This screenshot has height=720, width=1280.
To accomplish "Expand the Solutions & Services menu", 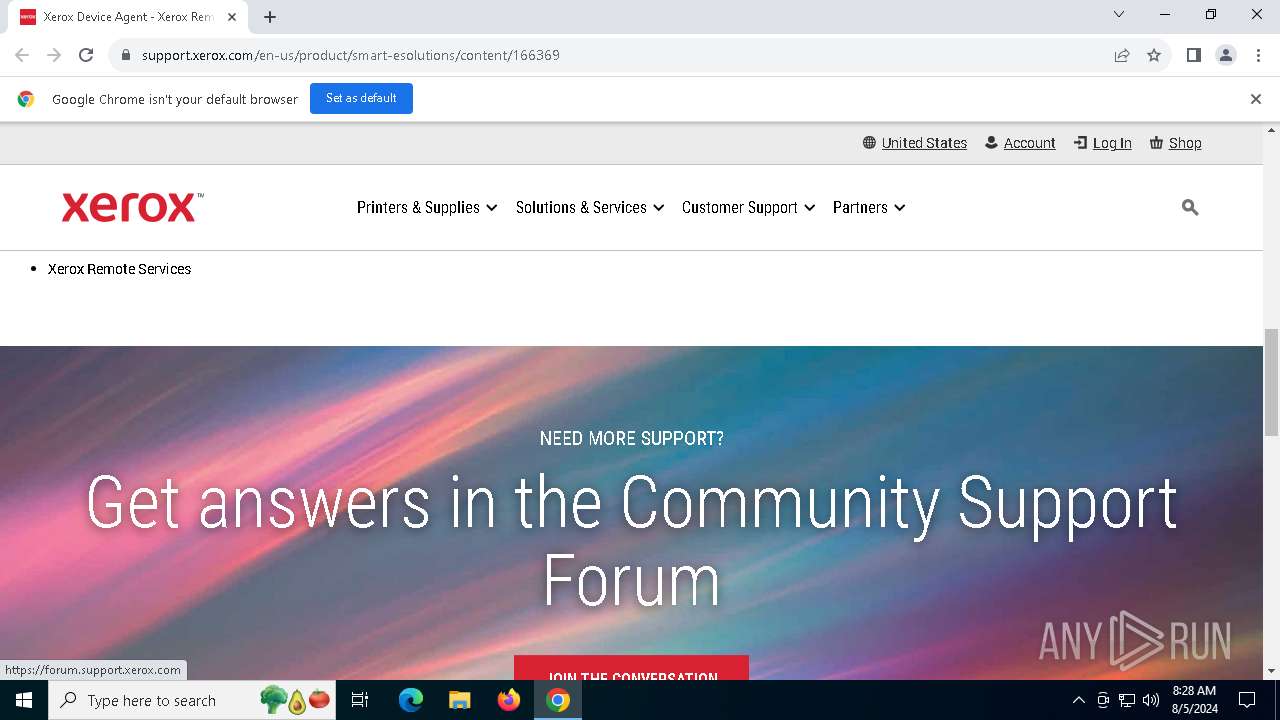I will pyautogui.click(x=590, y=207).
